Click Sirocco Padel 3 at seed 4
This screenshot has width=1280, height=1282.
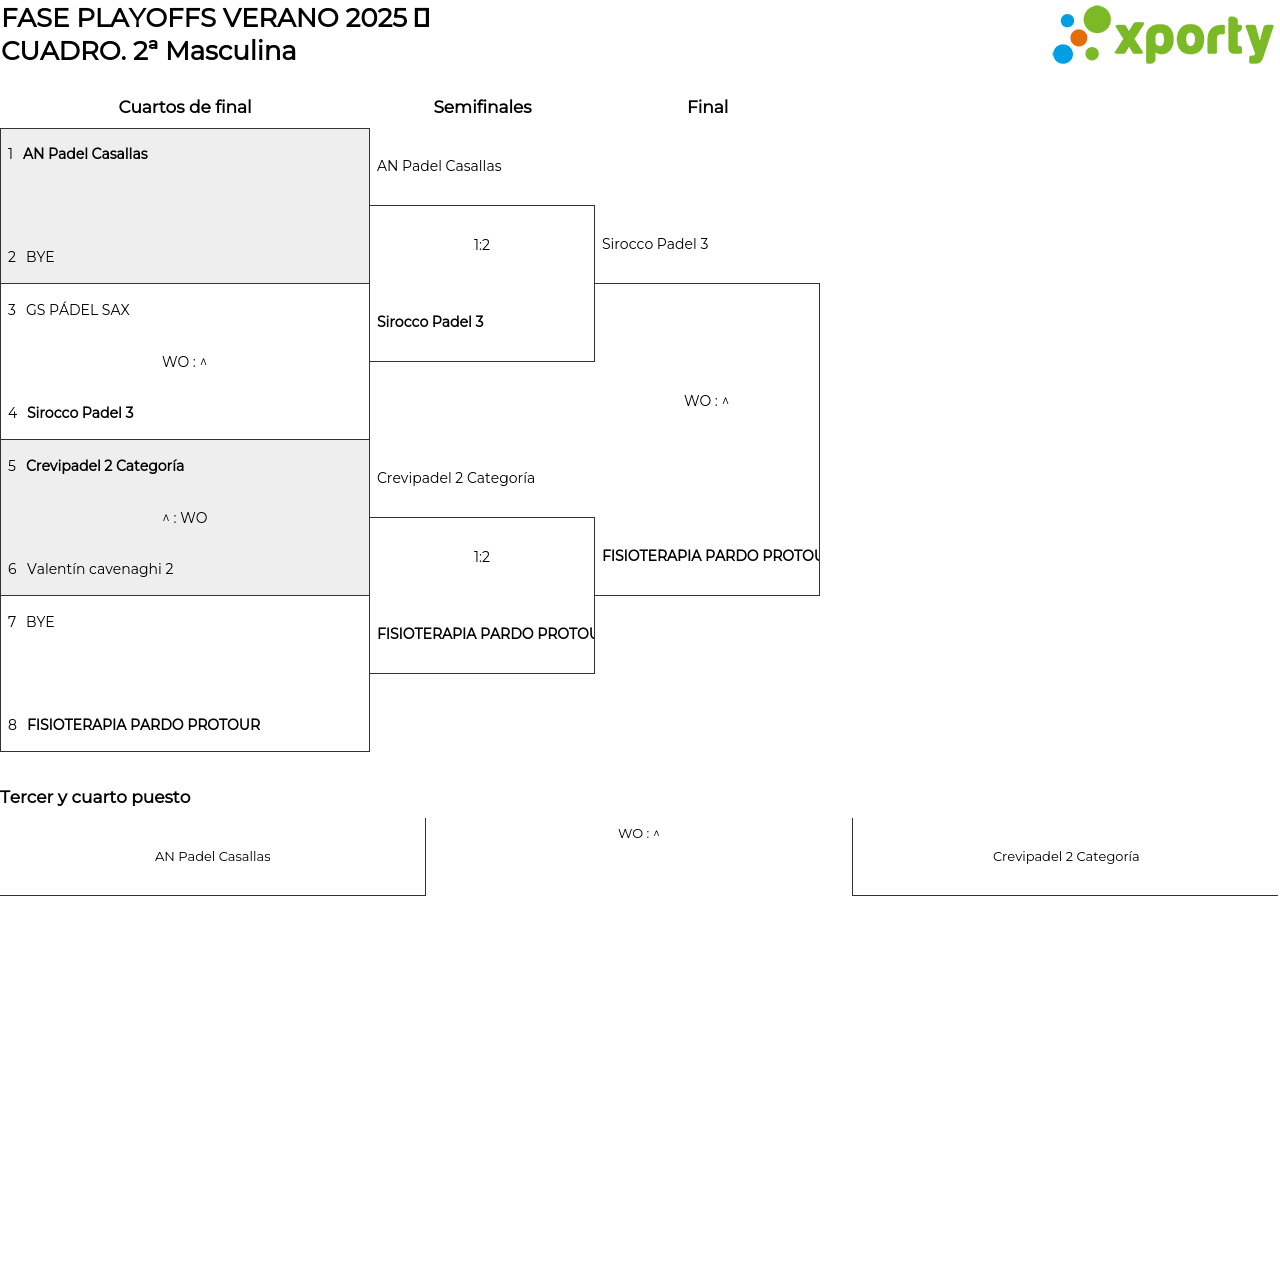(x=80, y=413)
